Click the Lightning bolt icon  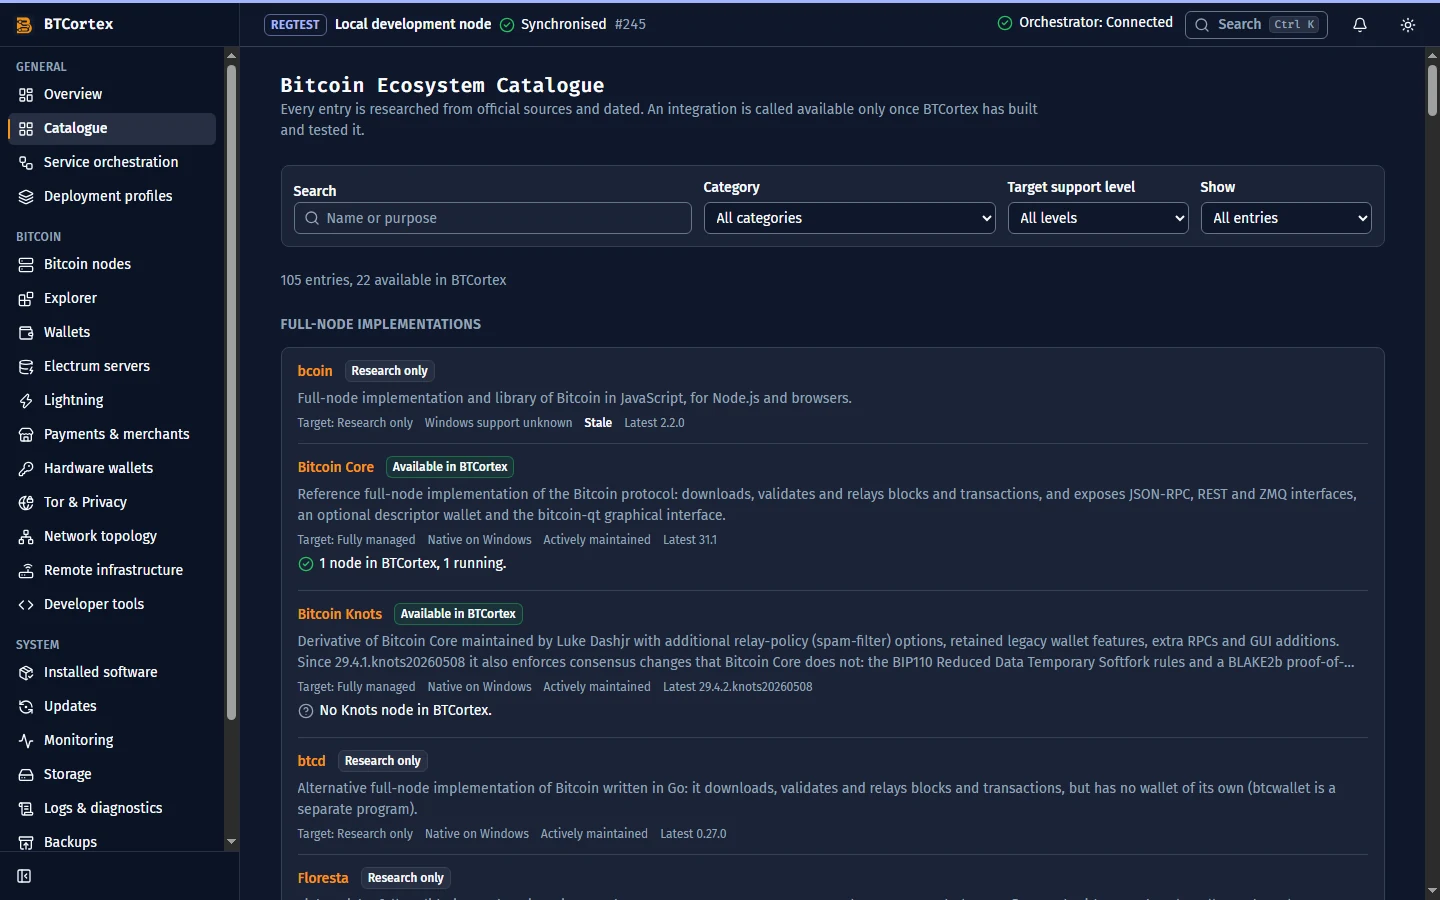coord(26,400)
